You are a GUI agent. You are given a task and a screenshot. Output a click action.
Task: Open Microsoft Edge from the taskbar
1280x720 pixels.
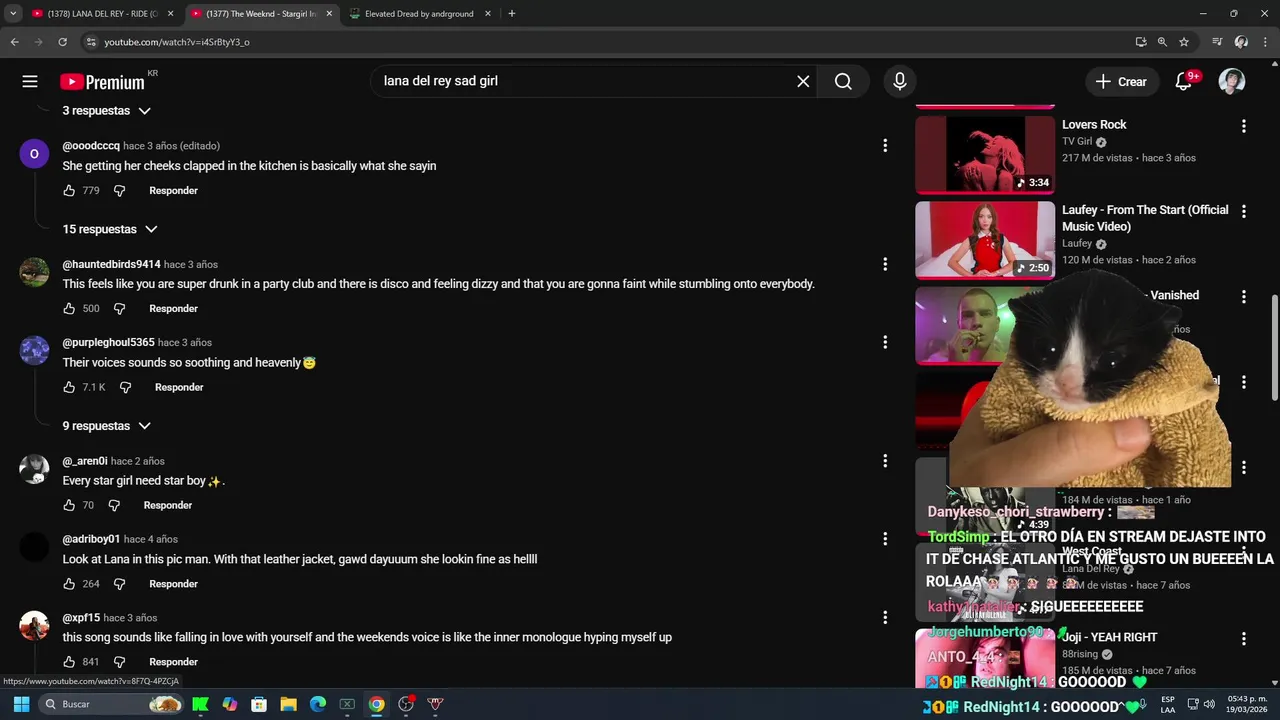point(318,704)
